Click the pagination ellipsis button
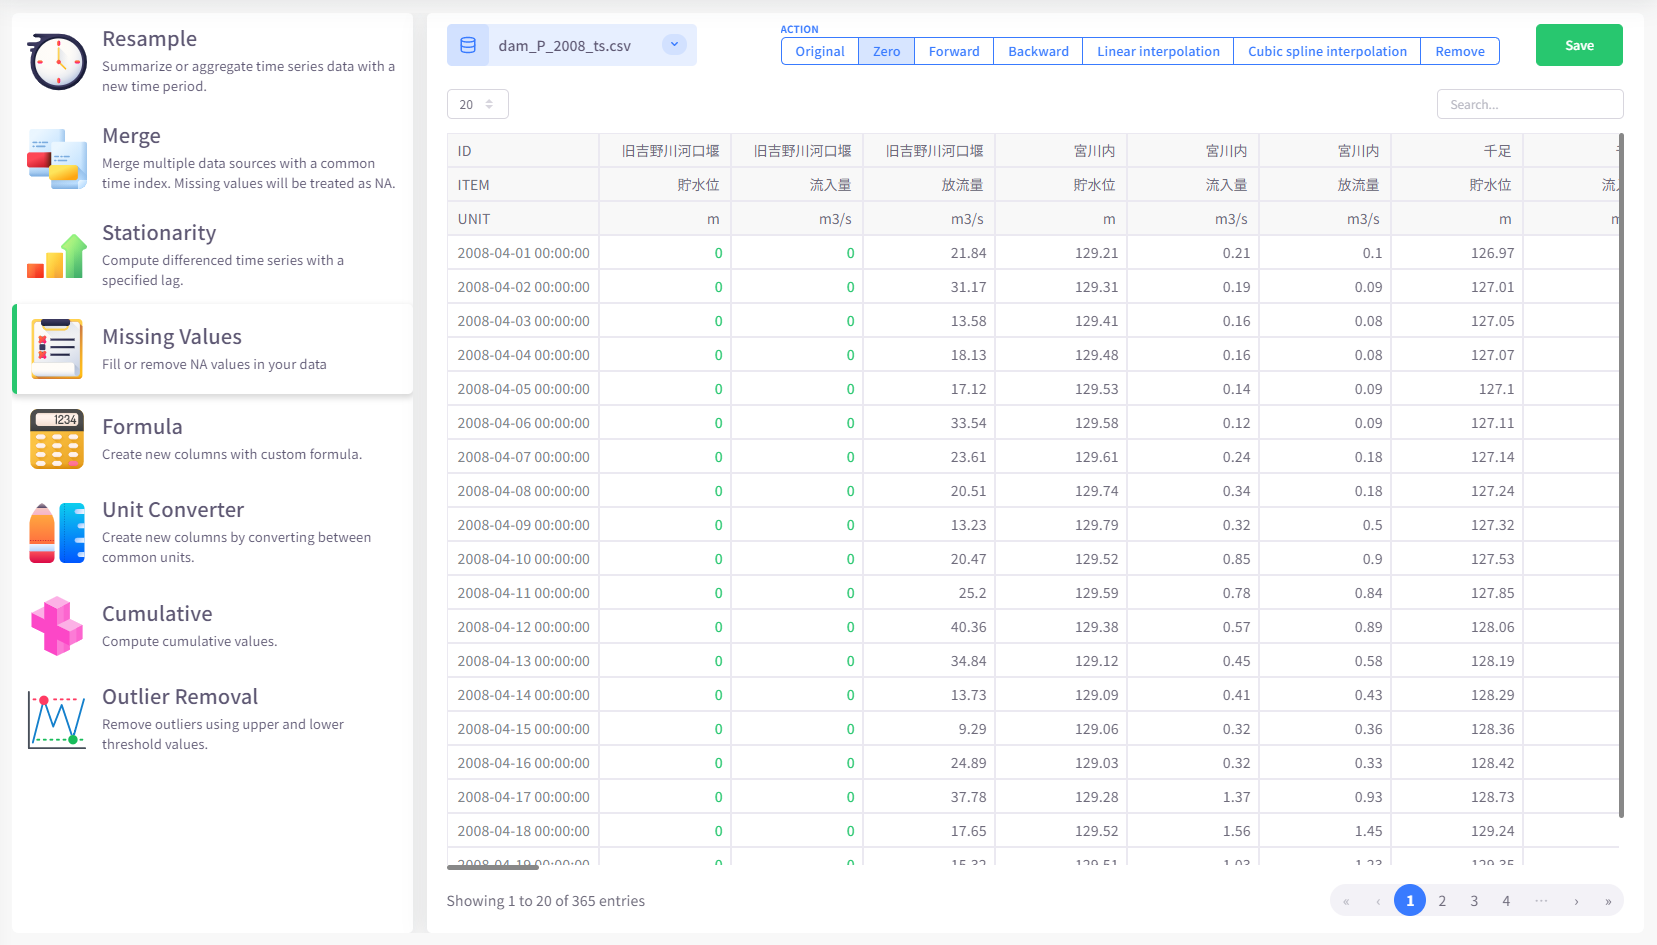Image resolution: width=1657 pixels, height=945 pixels. coord(1541,901)
